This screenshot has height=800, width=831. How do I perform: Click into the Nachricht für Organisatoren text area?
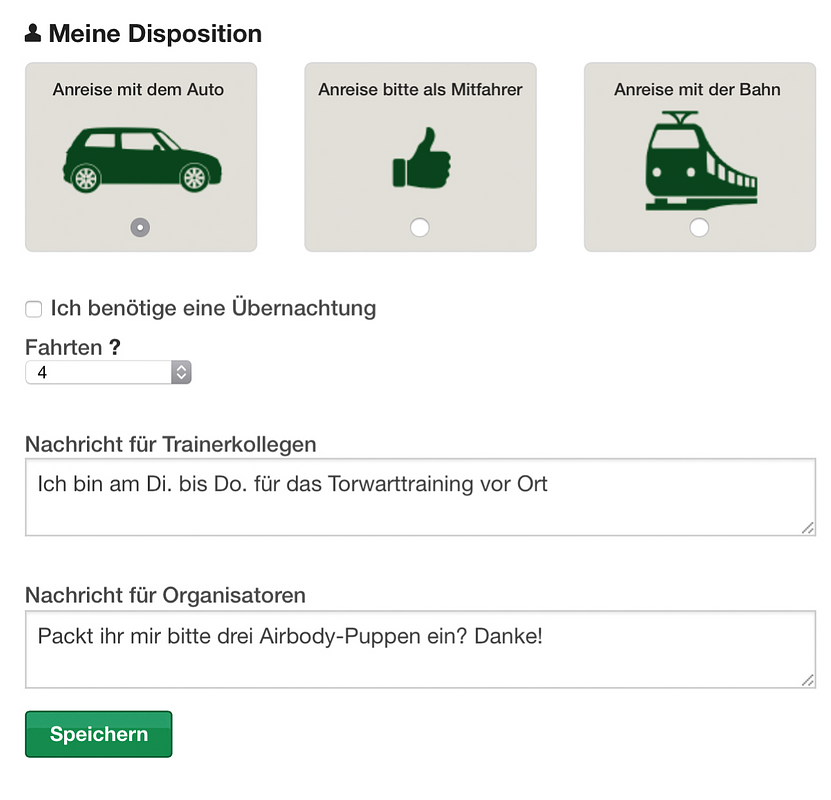(x=420, y=649)
